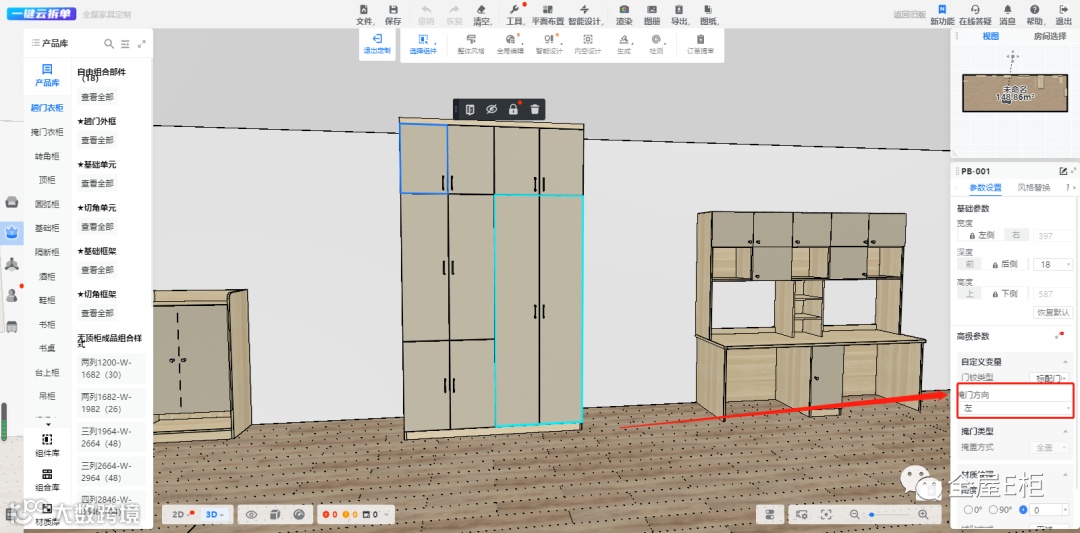
Task: View all under ★基础单元
Action: coord(97,184)
